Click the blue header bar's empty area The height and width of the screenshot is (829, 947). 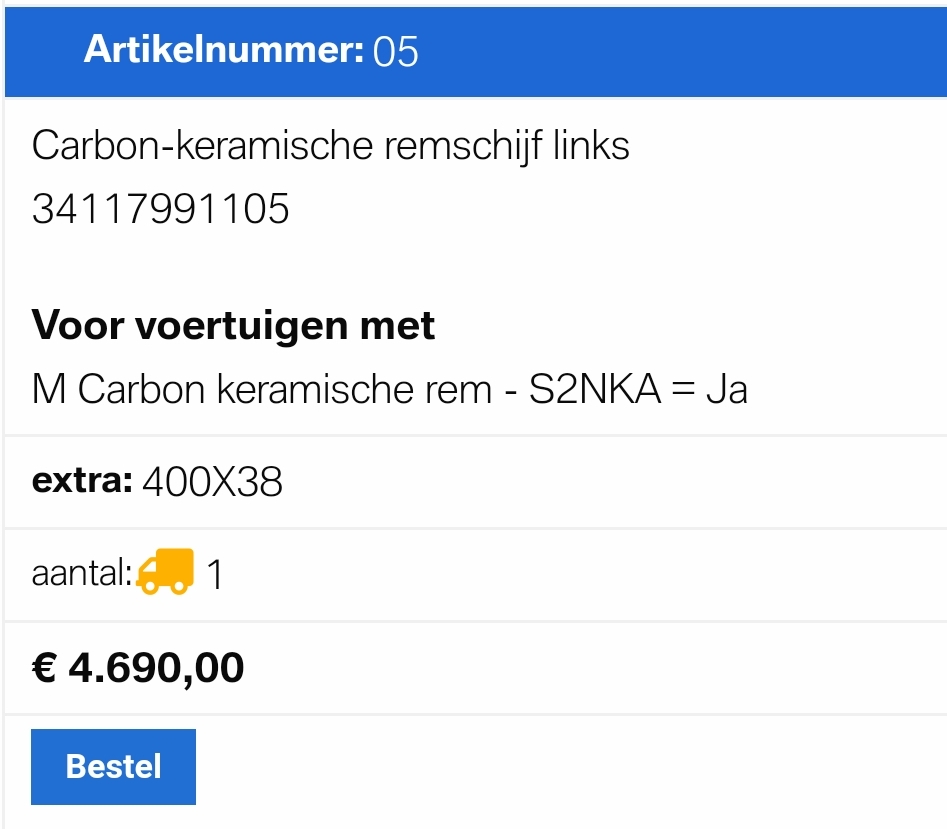pyautogui.click(x=682, y=51)
